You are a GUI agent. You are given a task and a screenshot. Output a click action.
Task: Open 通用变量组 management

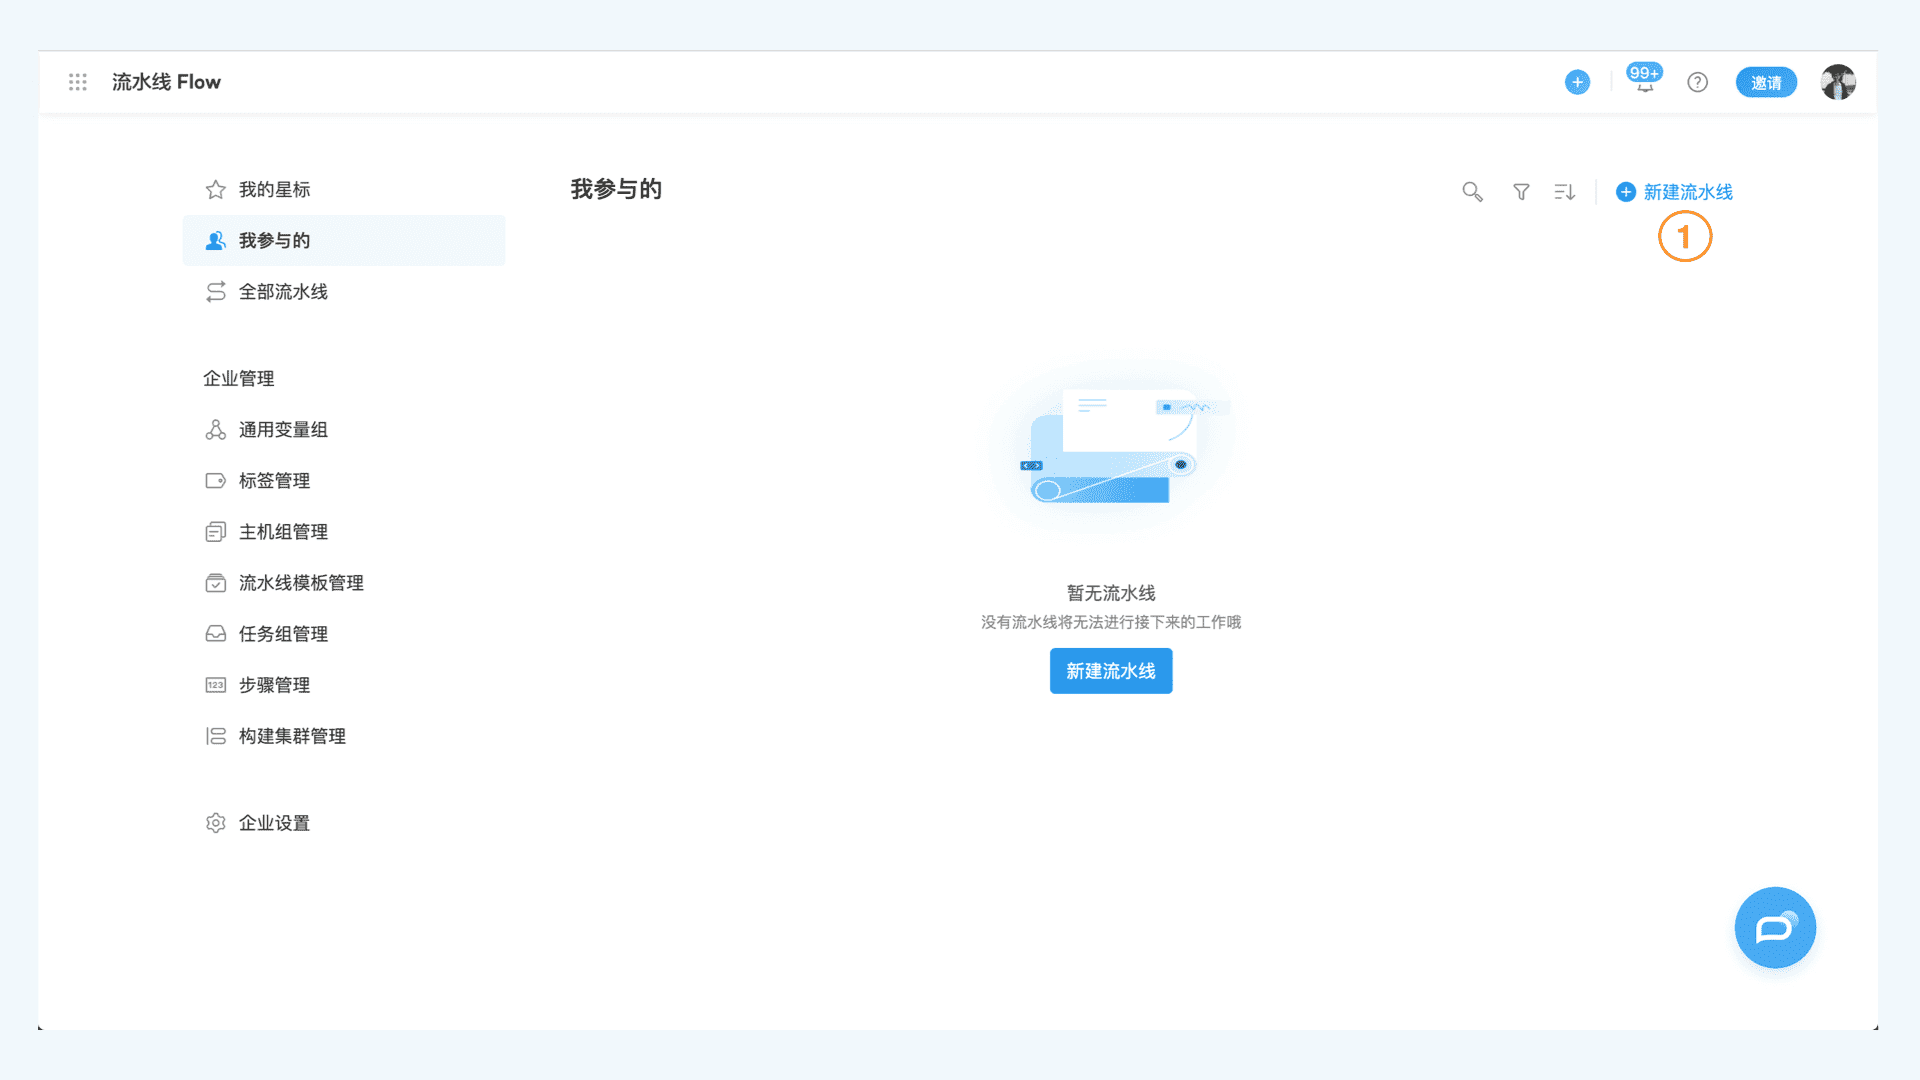pos(282,429)
